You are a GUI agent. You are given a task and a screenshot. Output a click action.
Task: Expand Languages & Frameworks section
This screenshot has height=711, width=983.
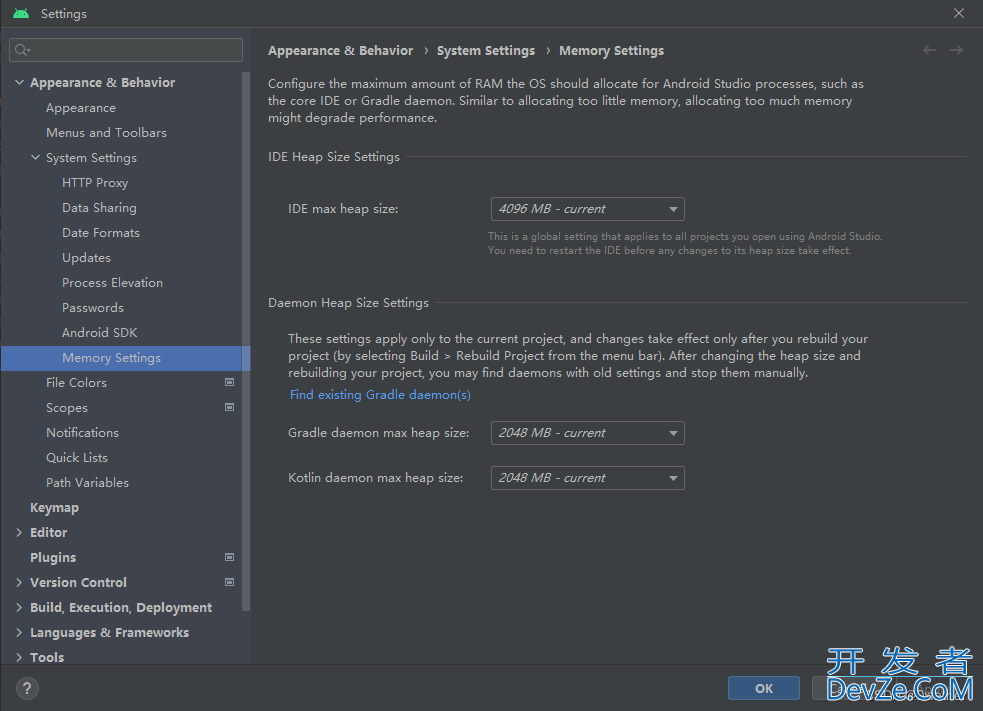pos(19,633)
